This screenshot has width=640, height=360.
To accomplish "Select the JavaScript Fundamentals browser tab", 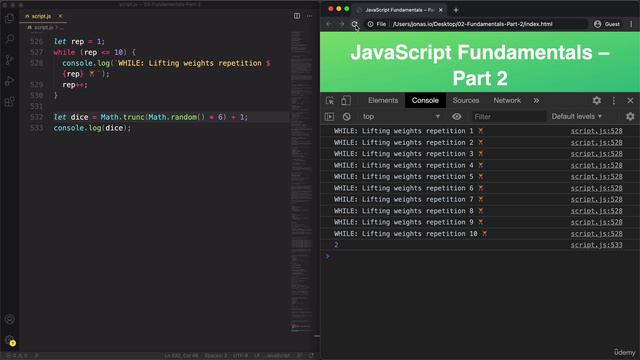I will [399, 10].
